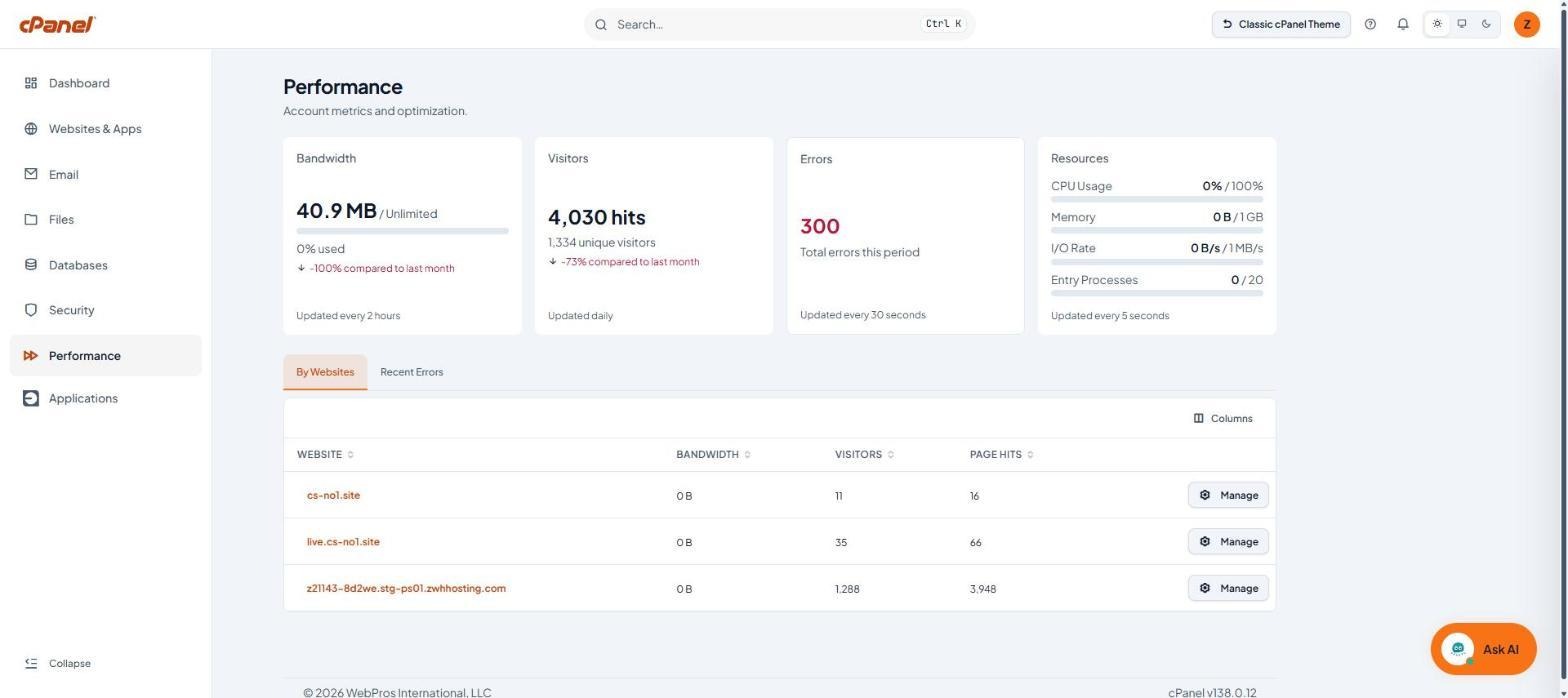Open the notifications bell
The image size is (1568, 698).
pos(1403,24)
